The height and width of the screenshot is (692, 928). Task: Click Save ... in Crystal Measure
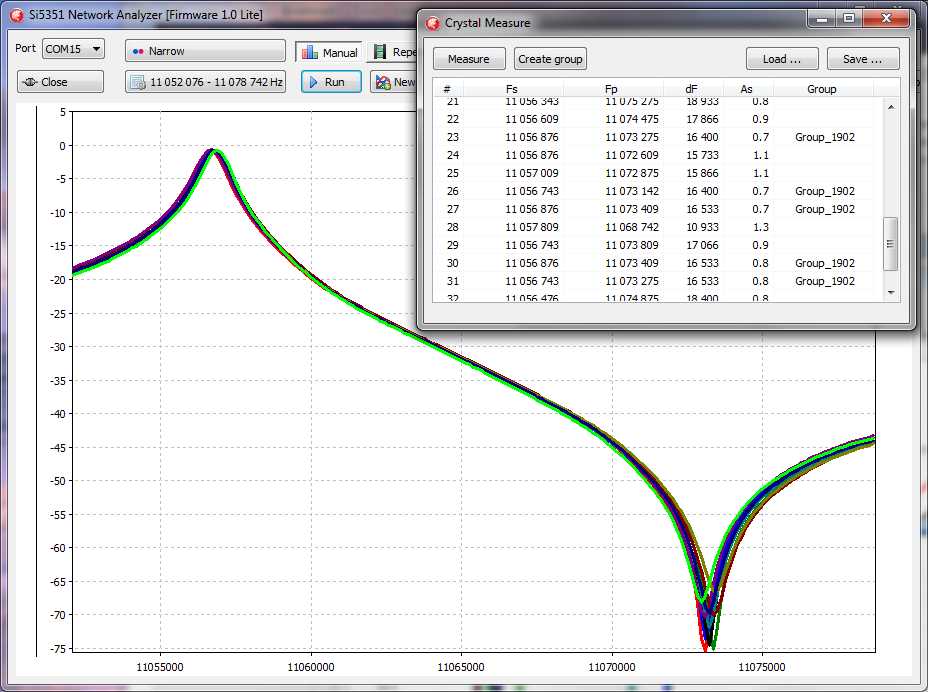click(862, 59)
